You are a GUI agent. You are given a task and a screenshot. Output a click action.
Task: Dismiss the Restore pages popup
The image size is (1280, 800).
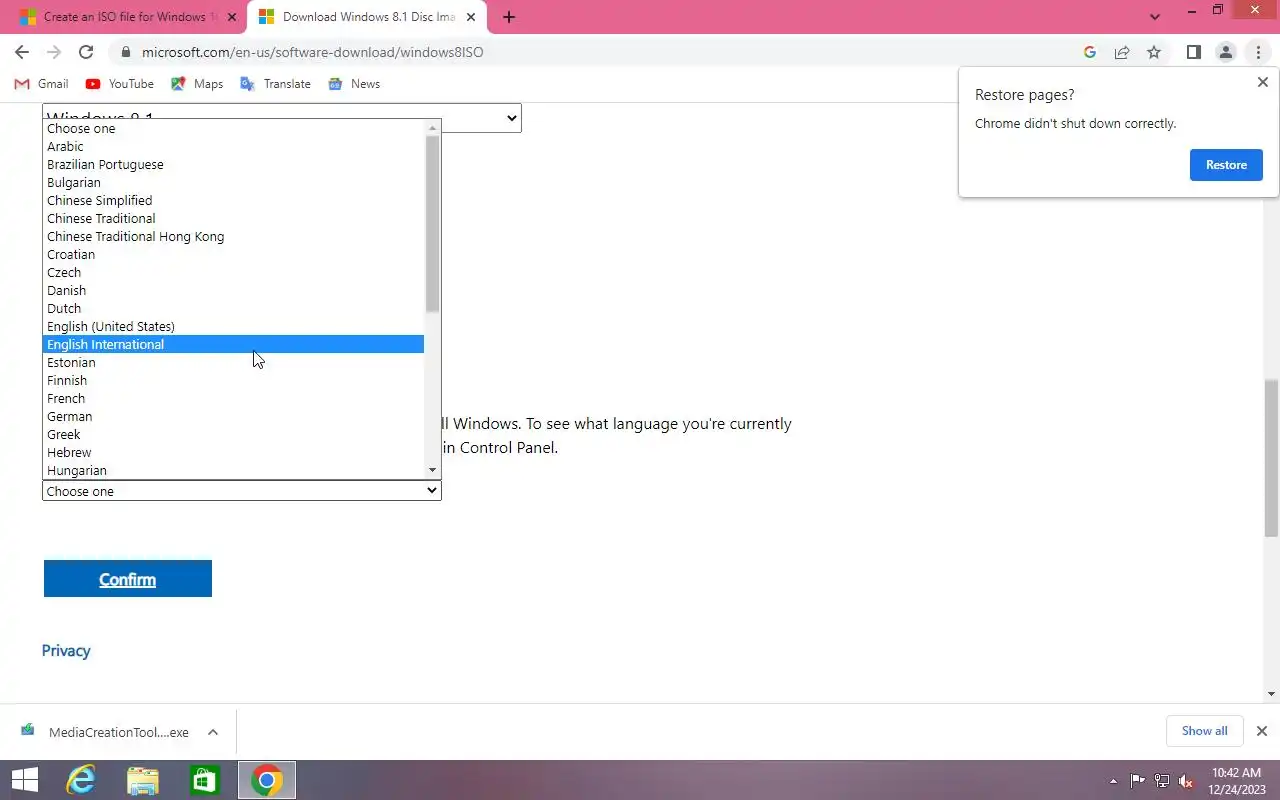tap(1262, 82)
